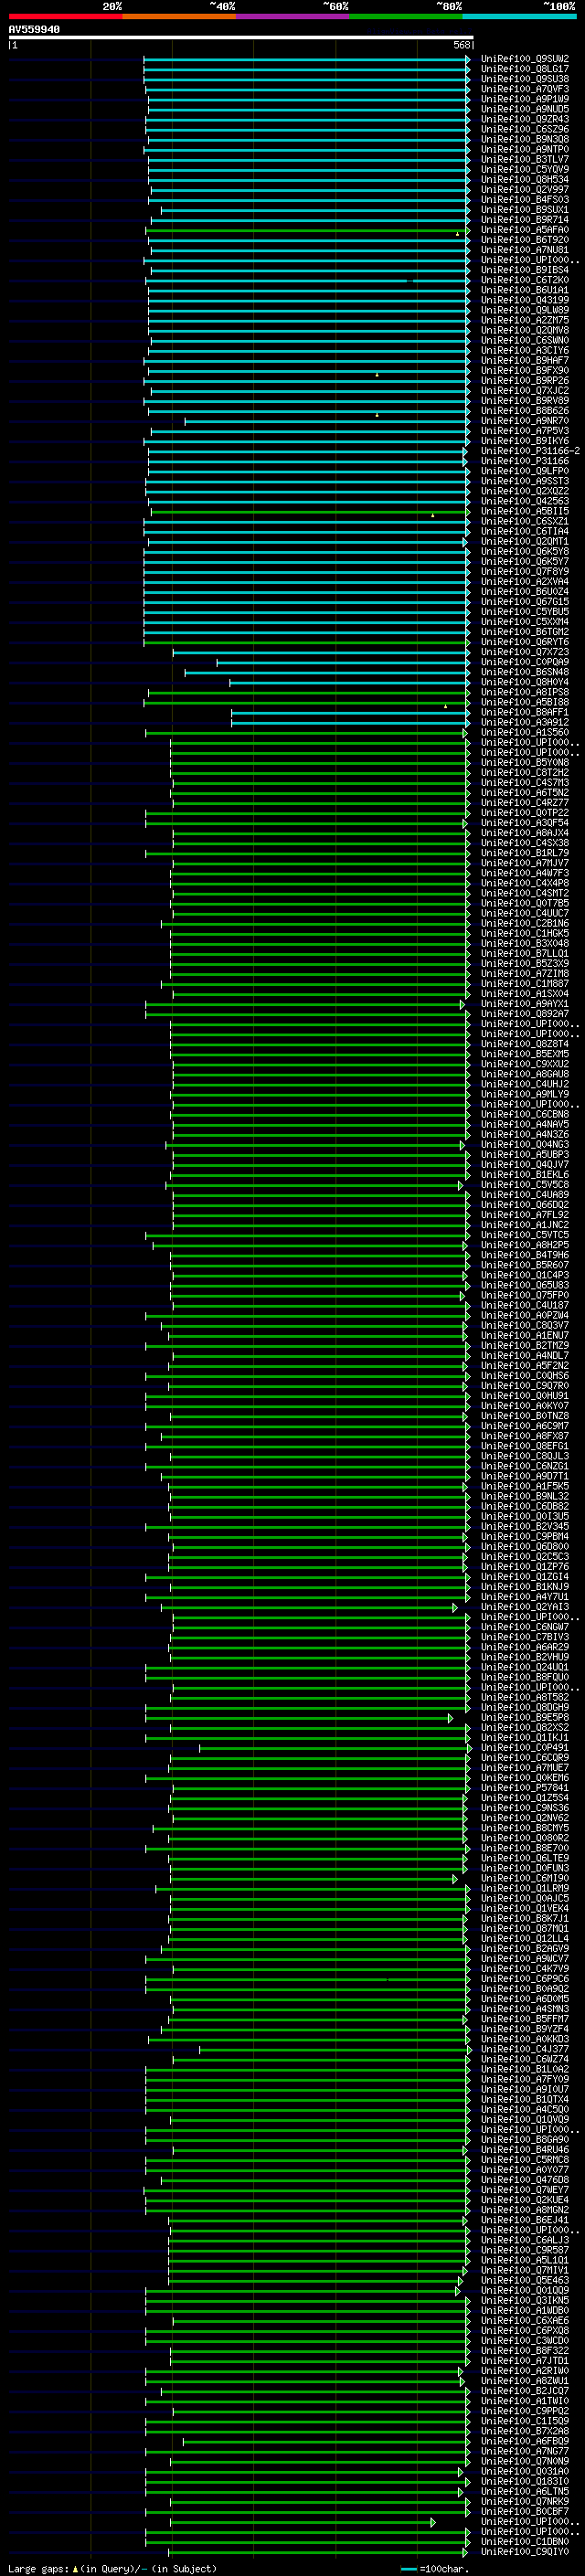The width and height of the screenshot is (585, 2576).
Task: Click the green ~80% identity legend bar
Action: [x=406, y=16]
